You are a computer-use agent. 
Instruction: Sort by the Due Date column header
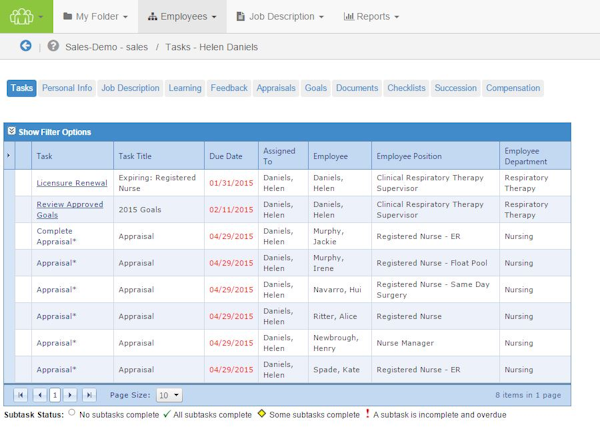click(225, 156)
